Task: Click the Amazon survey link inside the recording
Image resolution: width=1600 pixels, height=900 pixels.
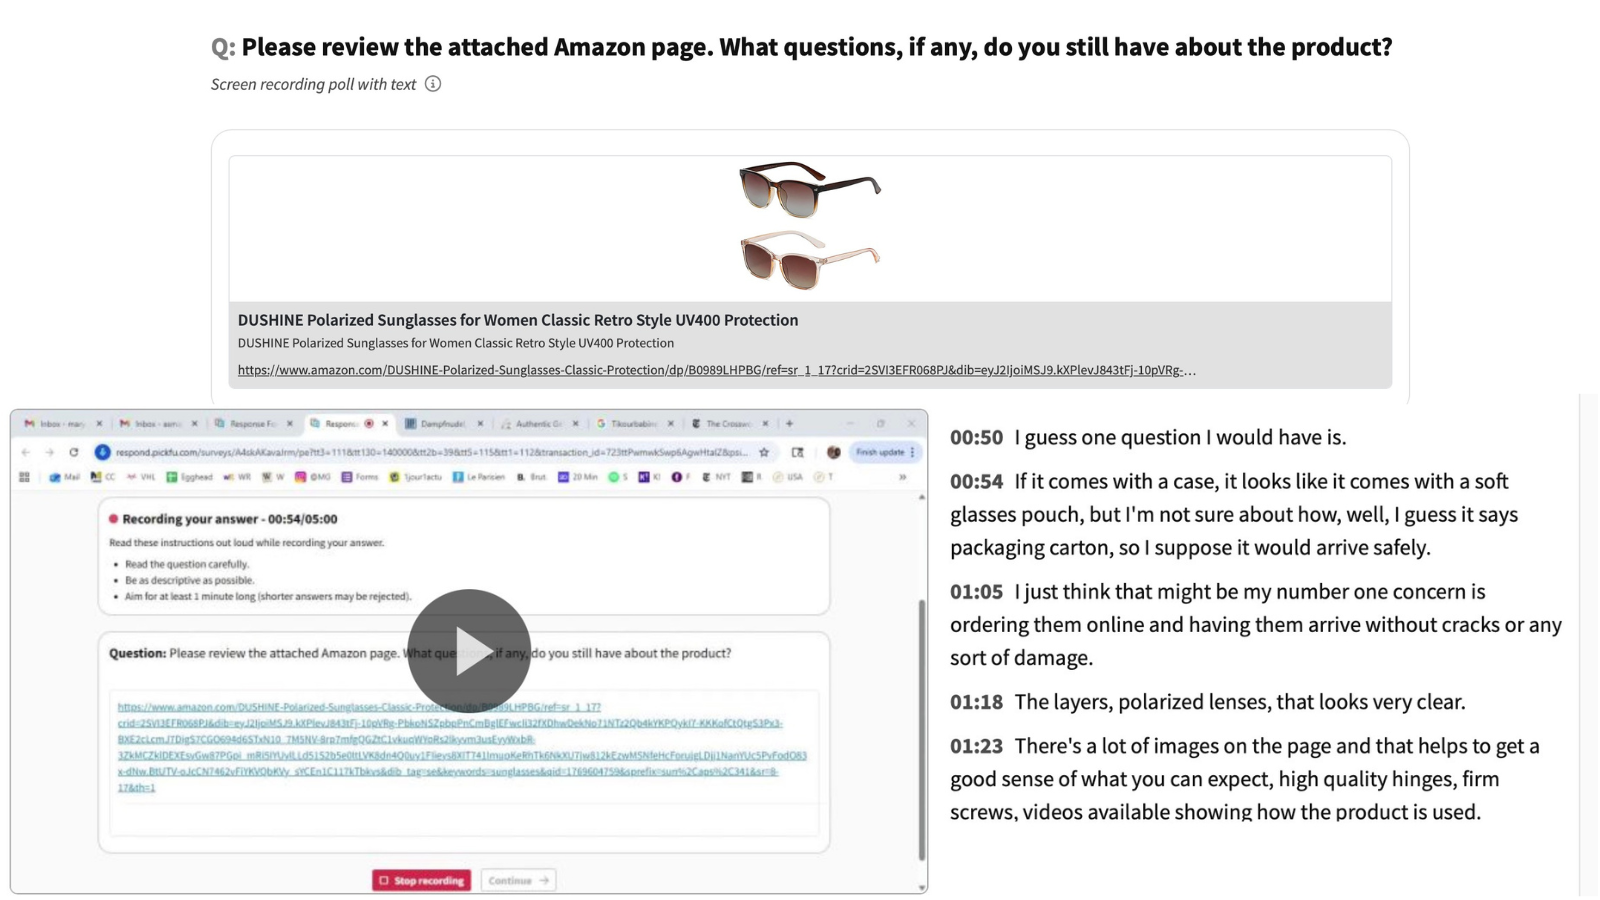Action: [x=461, y=747]
